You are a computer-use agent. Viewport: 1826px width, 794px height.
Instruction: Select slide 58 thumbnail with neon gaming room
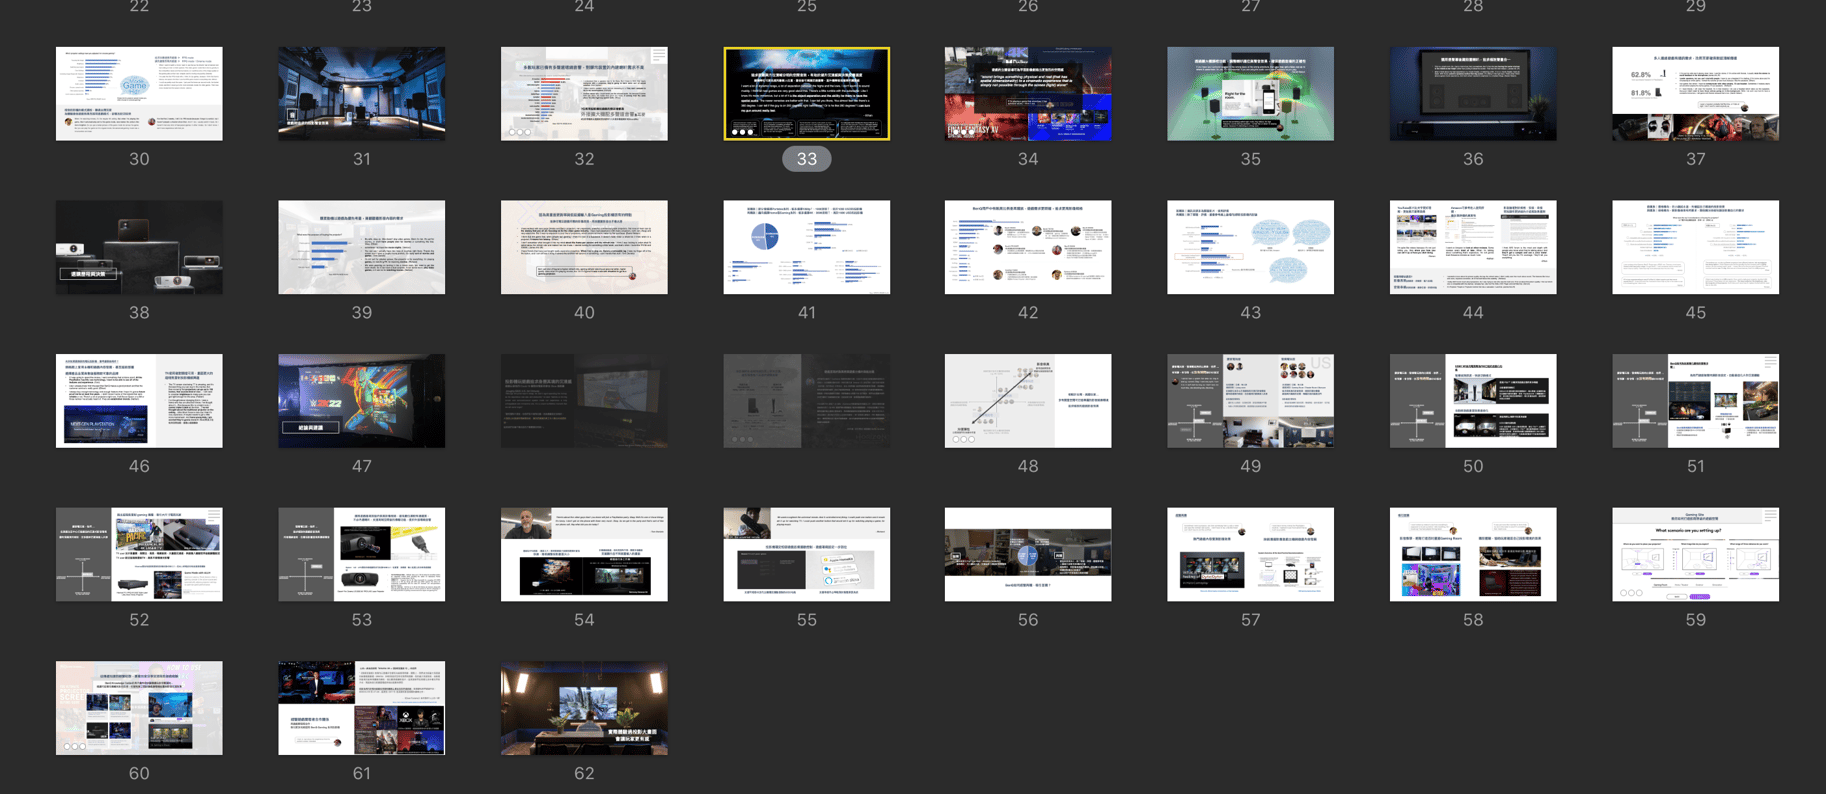click(x=1473, y=554)
